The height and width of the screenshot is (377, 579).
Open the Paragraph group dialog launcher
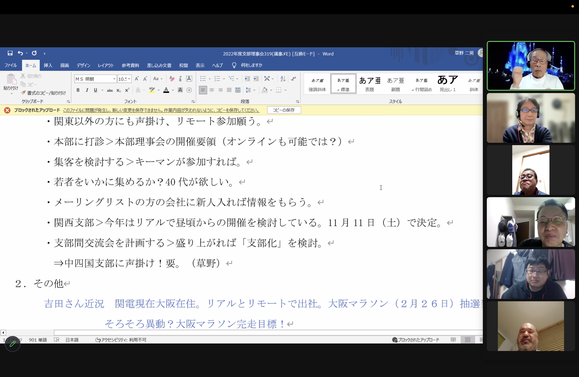click(x=297, y=101)
